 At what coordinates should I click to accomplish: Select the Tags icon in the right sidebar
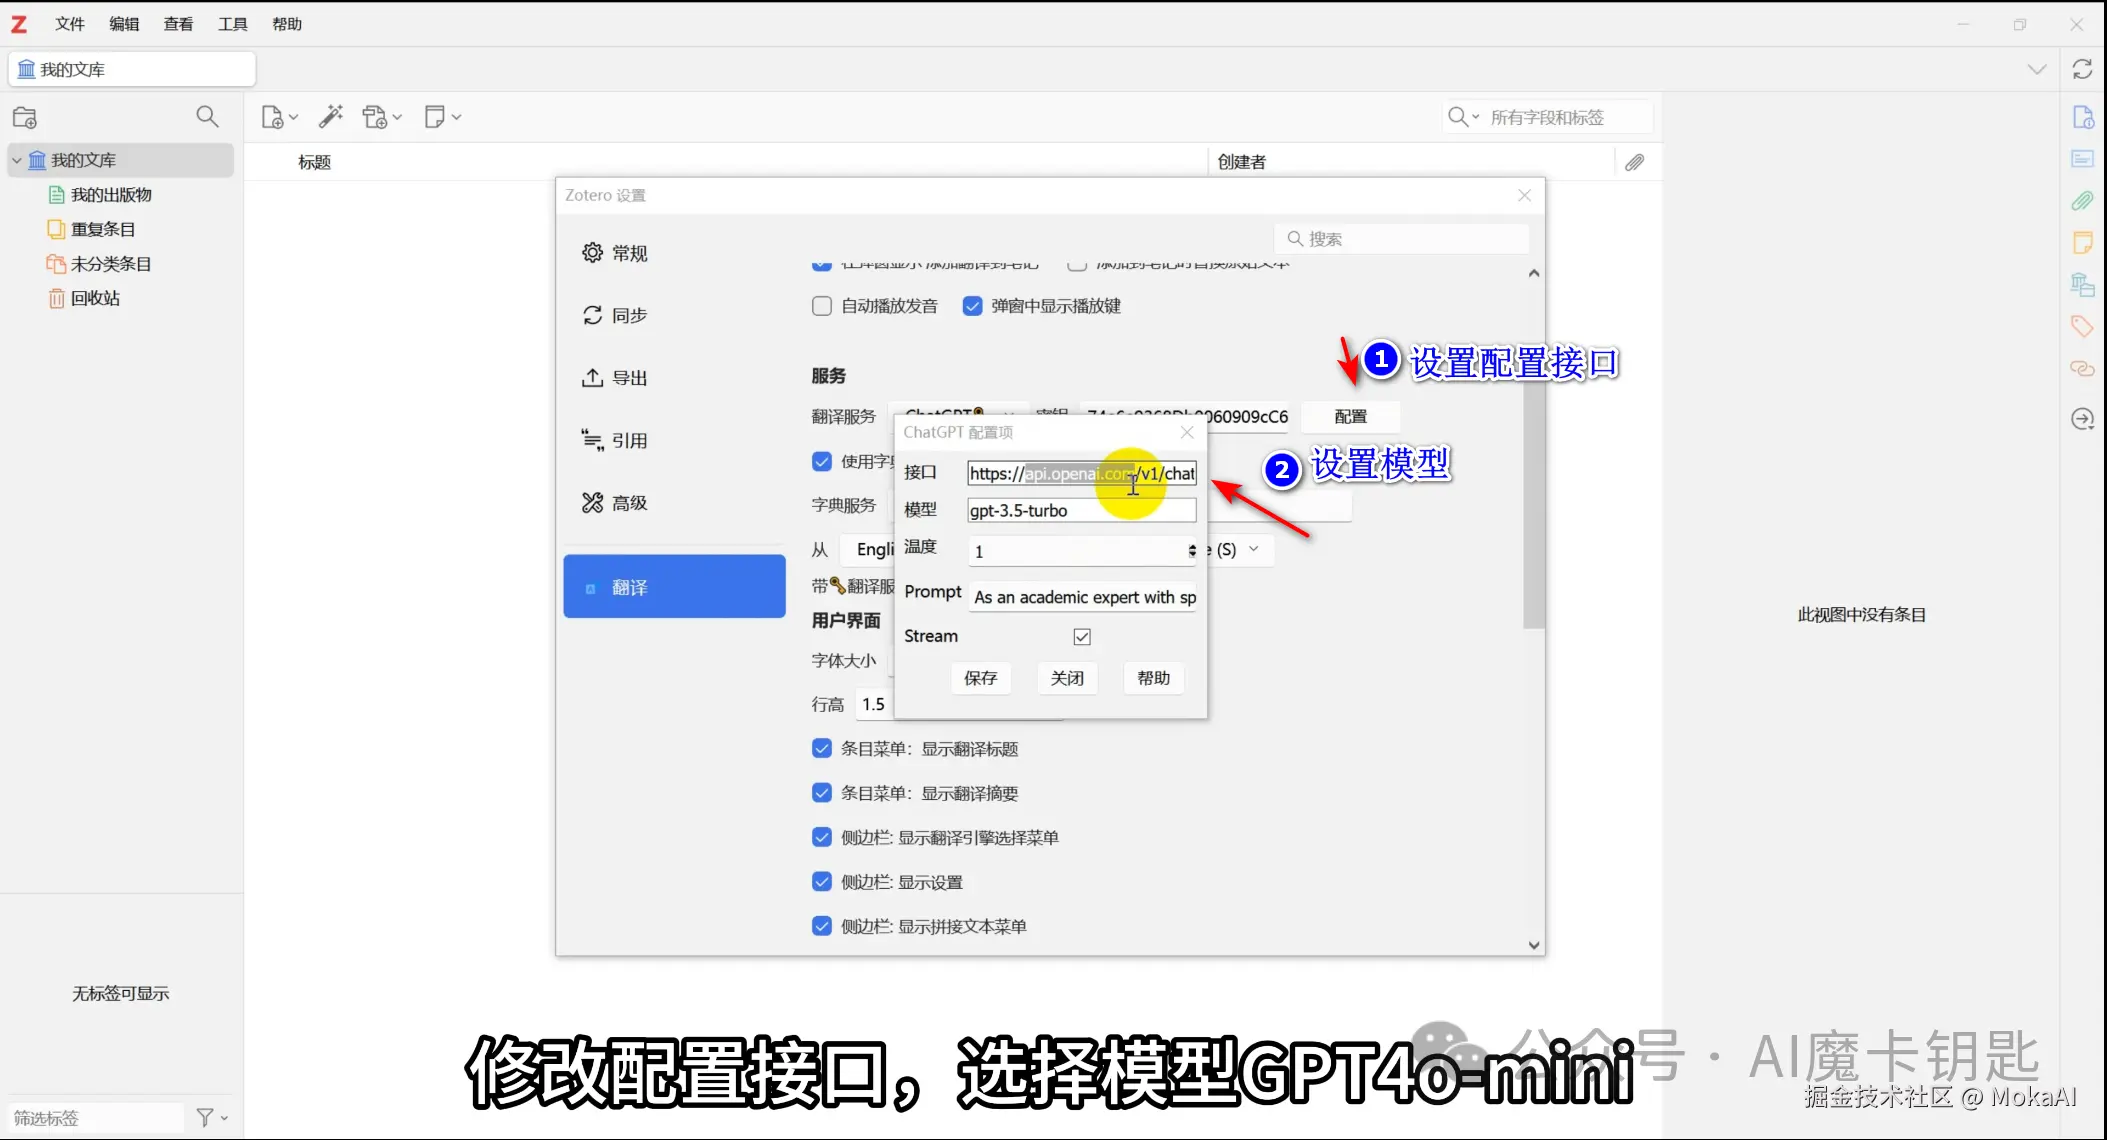pos(2082,326)
